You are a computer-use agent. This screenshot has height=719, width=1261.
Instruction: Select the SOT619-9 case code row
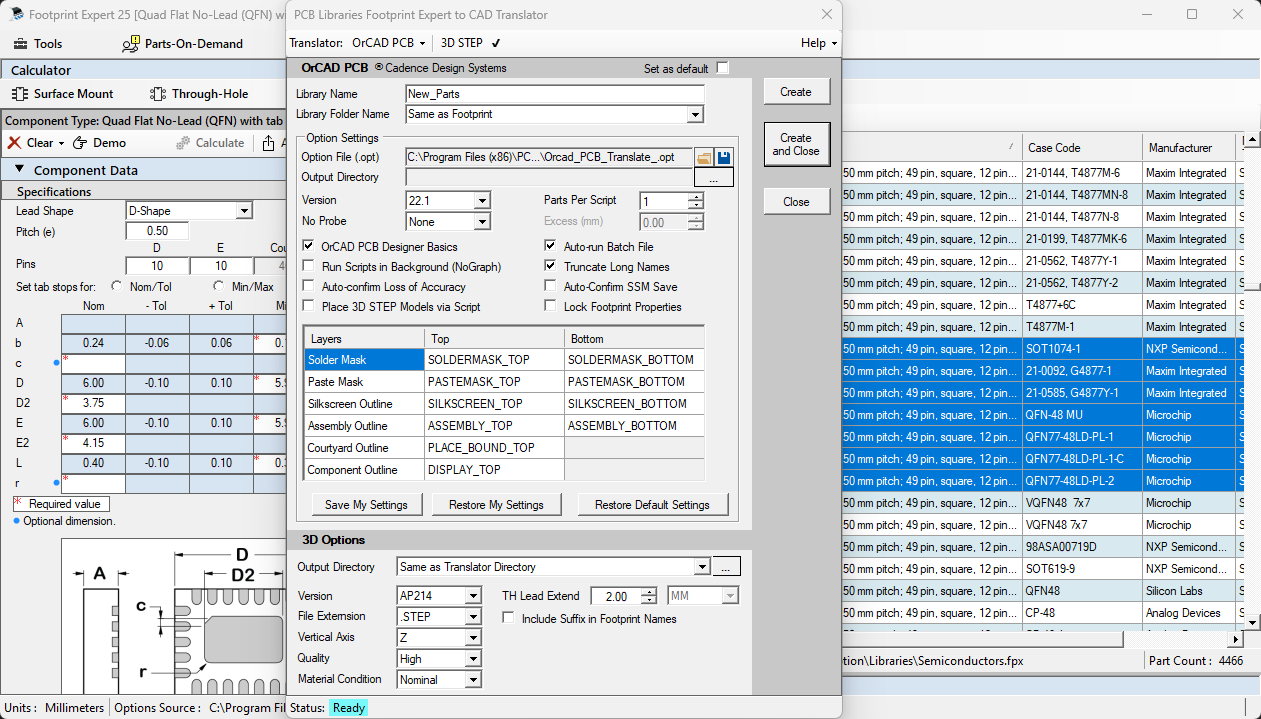tap(1083, 569)
